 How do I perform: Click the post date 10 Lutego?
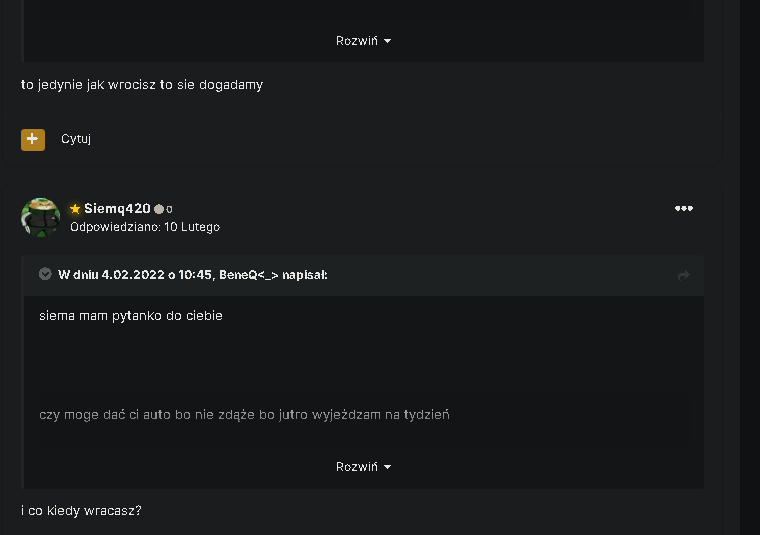192,227
